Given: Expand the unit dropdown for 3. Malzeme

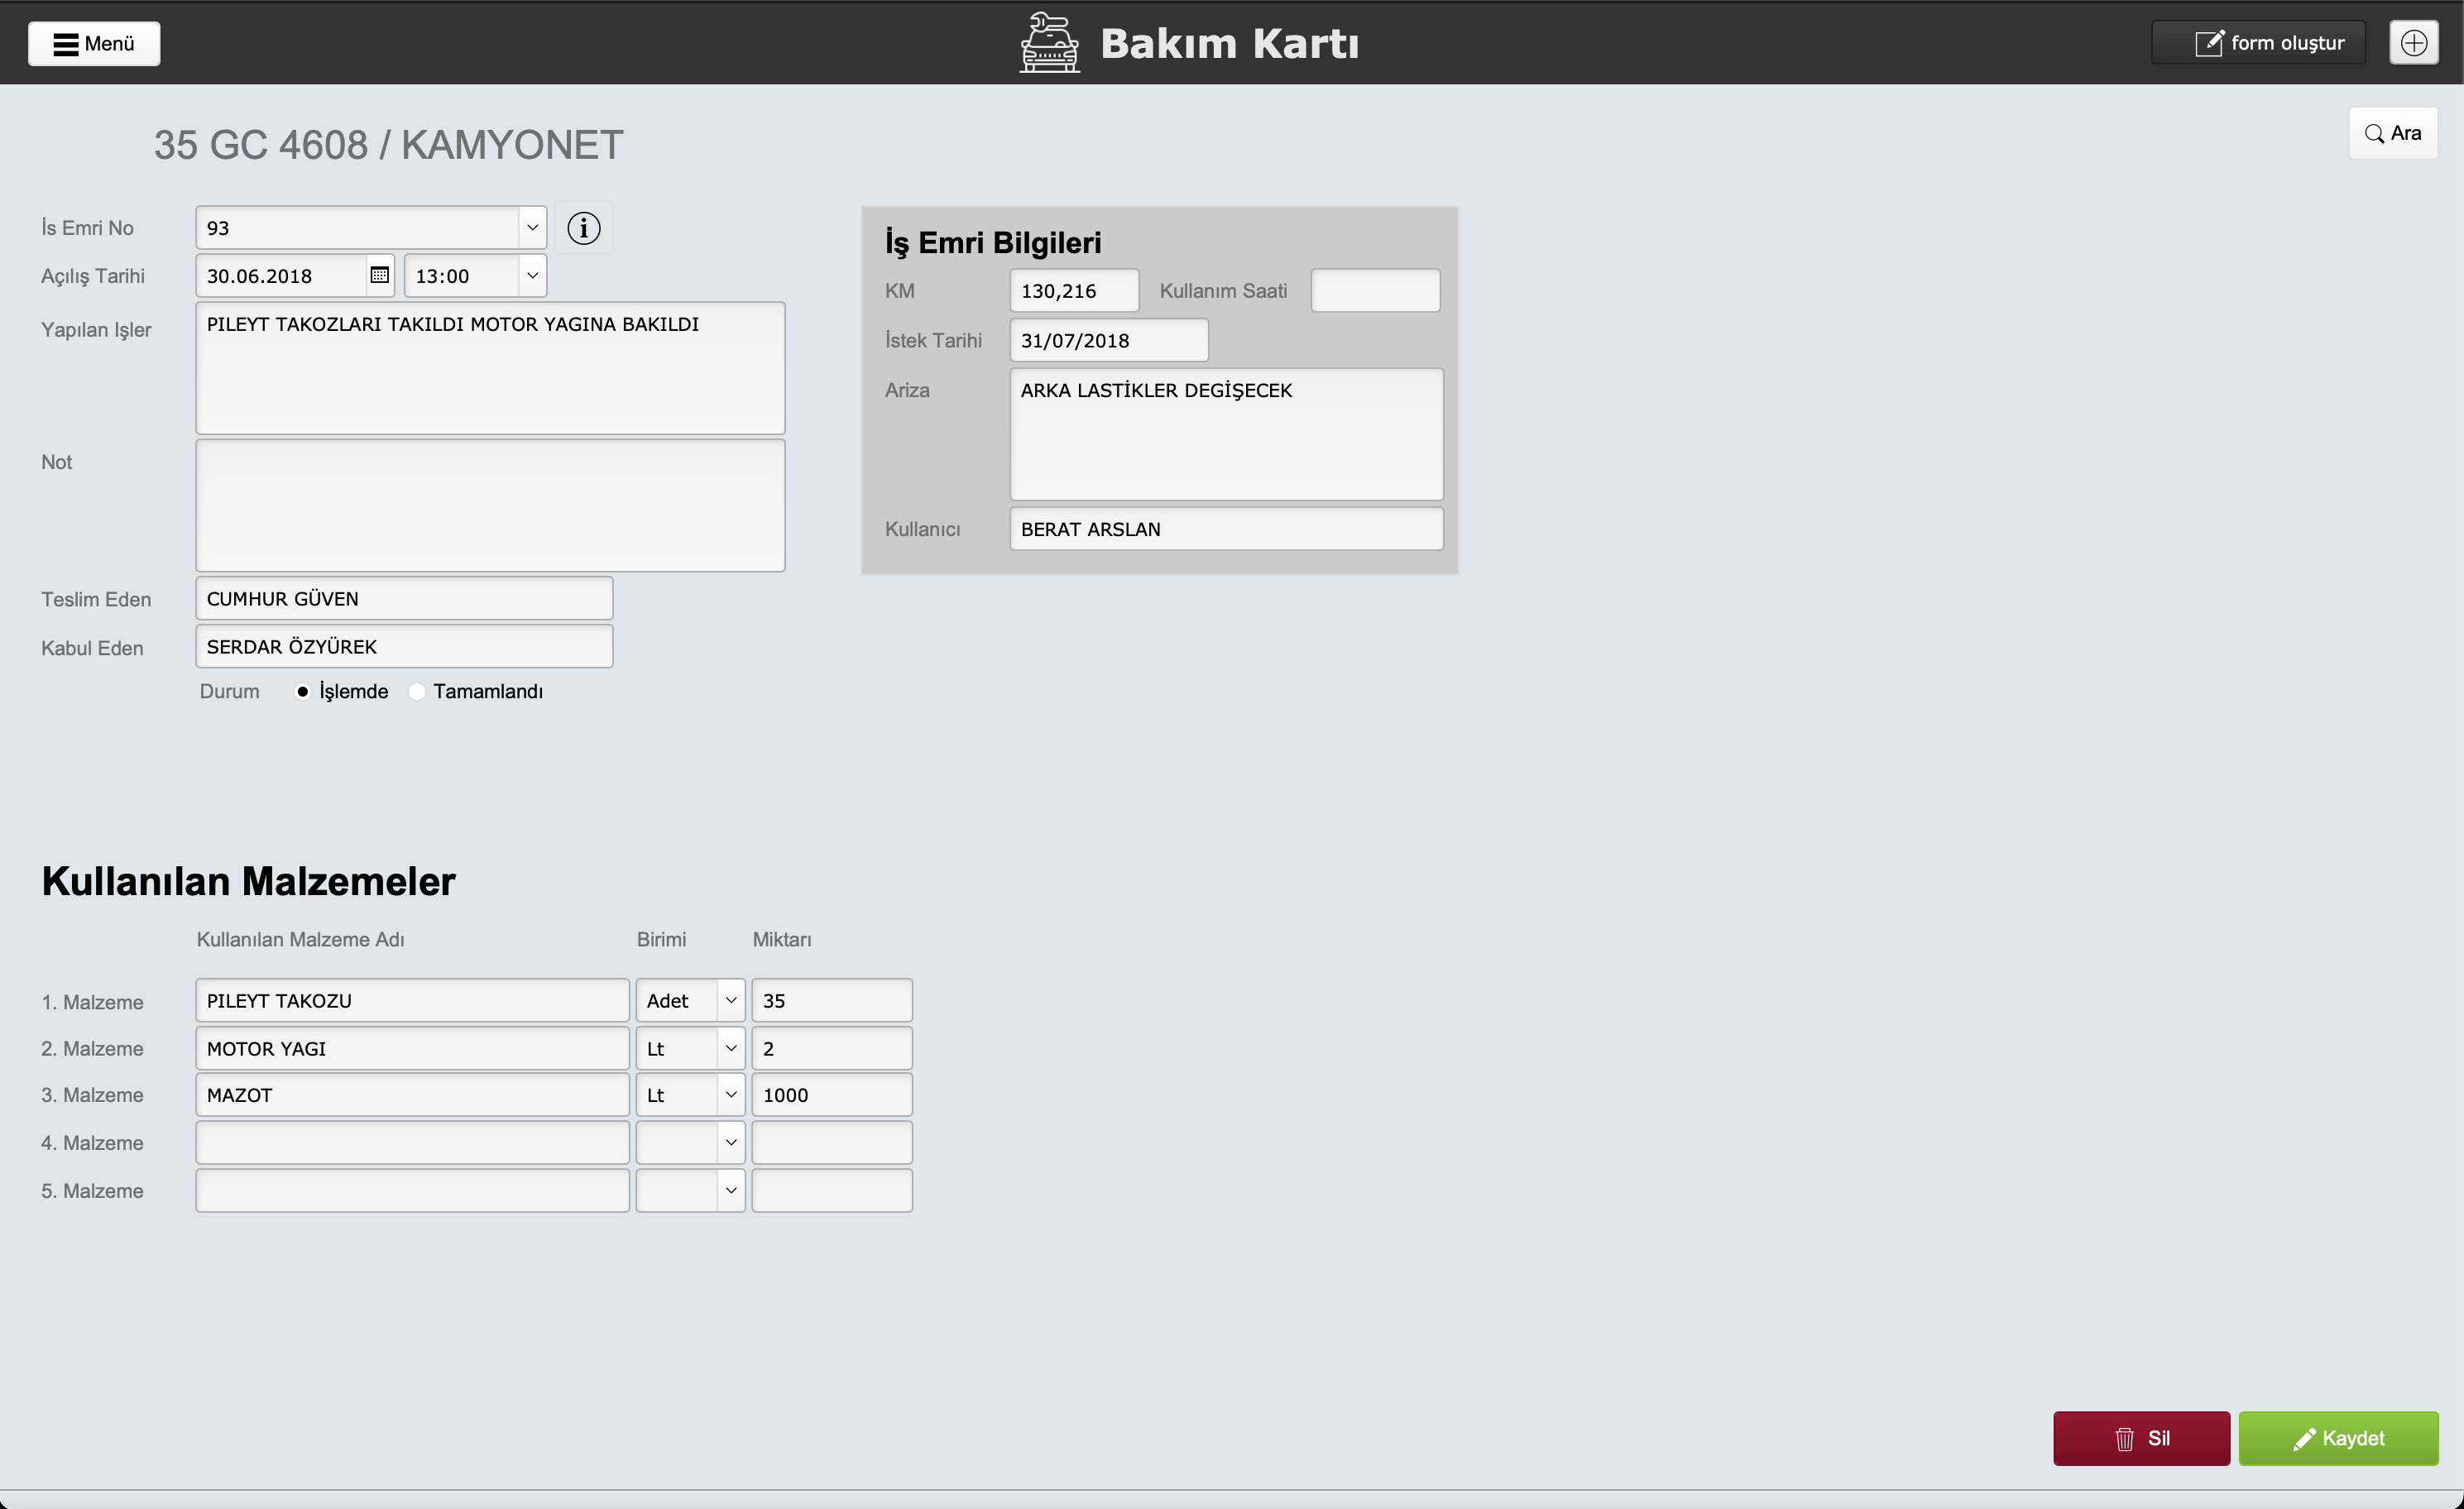Looking at the screenshot, I should click(730, 1095).
